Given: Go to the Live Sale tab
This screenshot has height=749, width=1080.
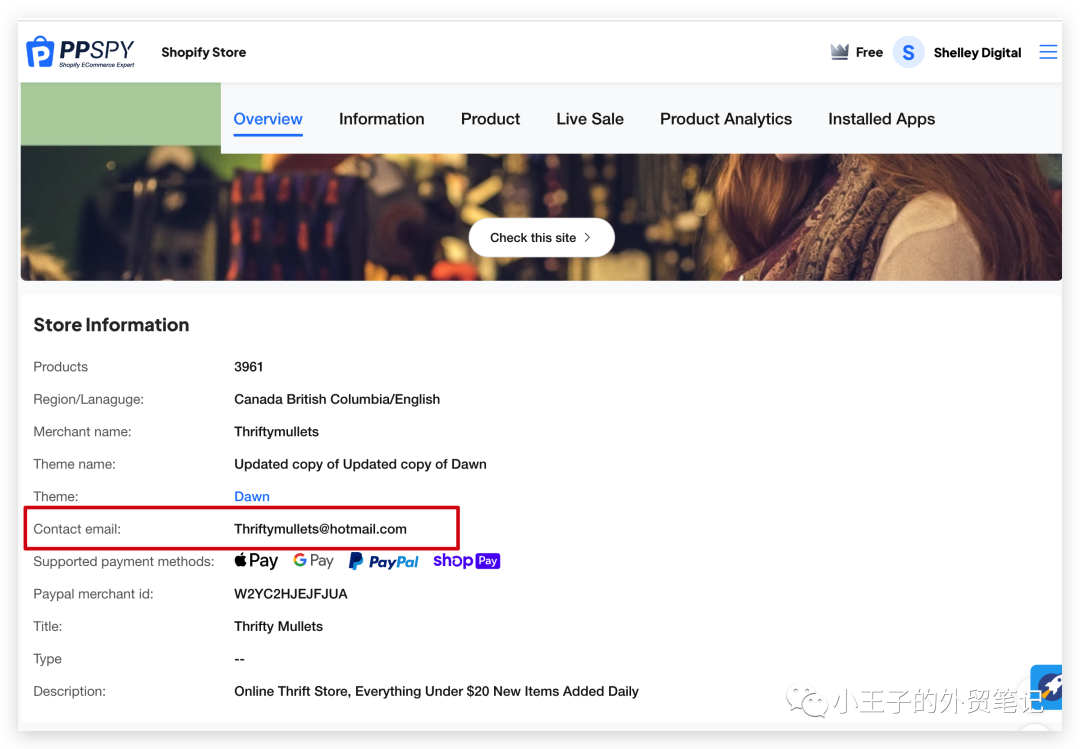Looking at the screenshot, I should click(x=590, y=119).
